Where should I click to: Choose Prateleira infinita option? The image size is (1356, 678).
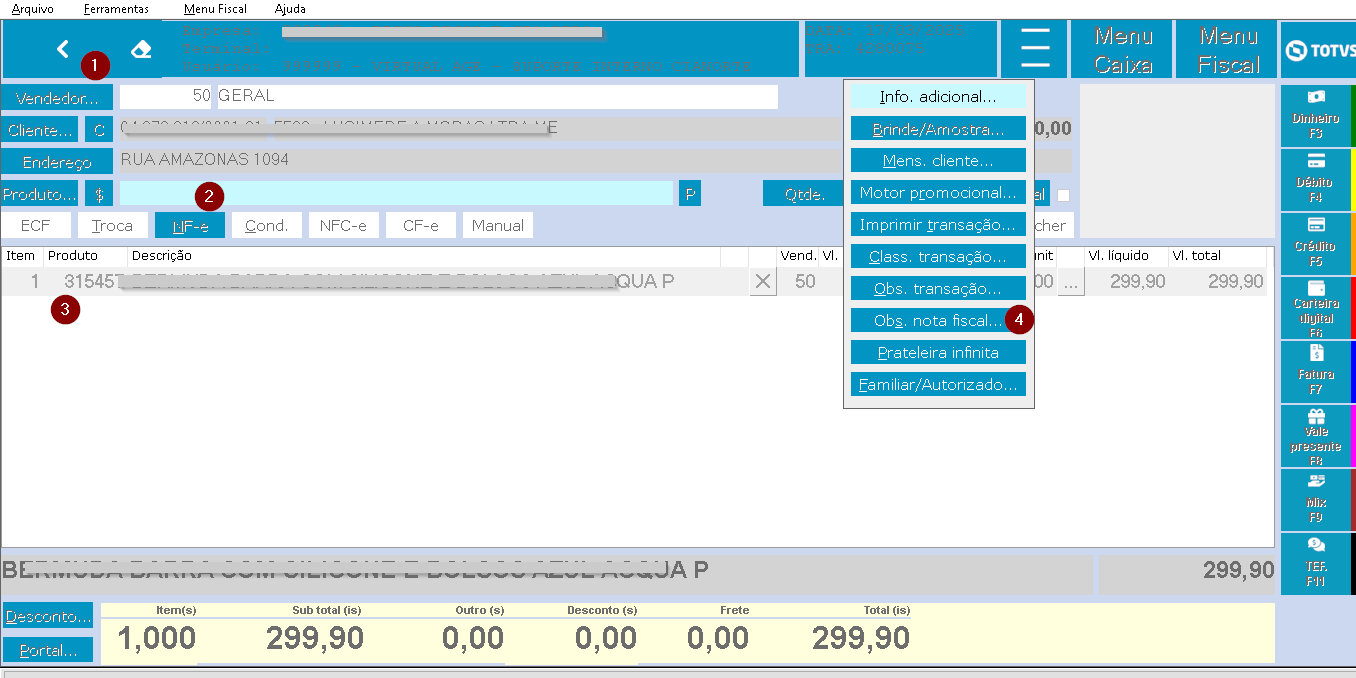(x=938, y=353)
